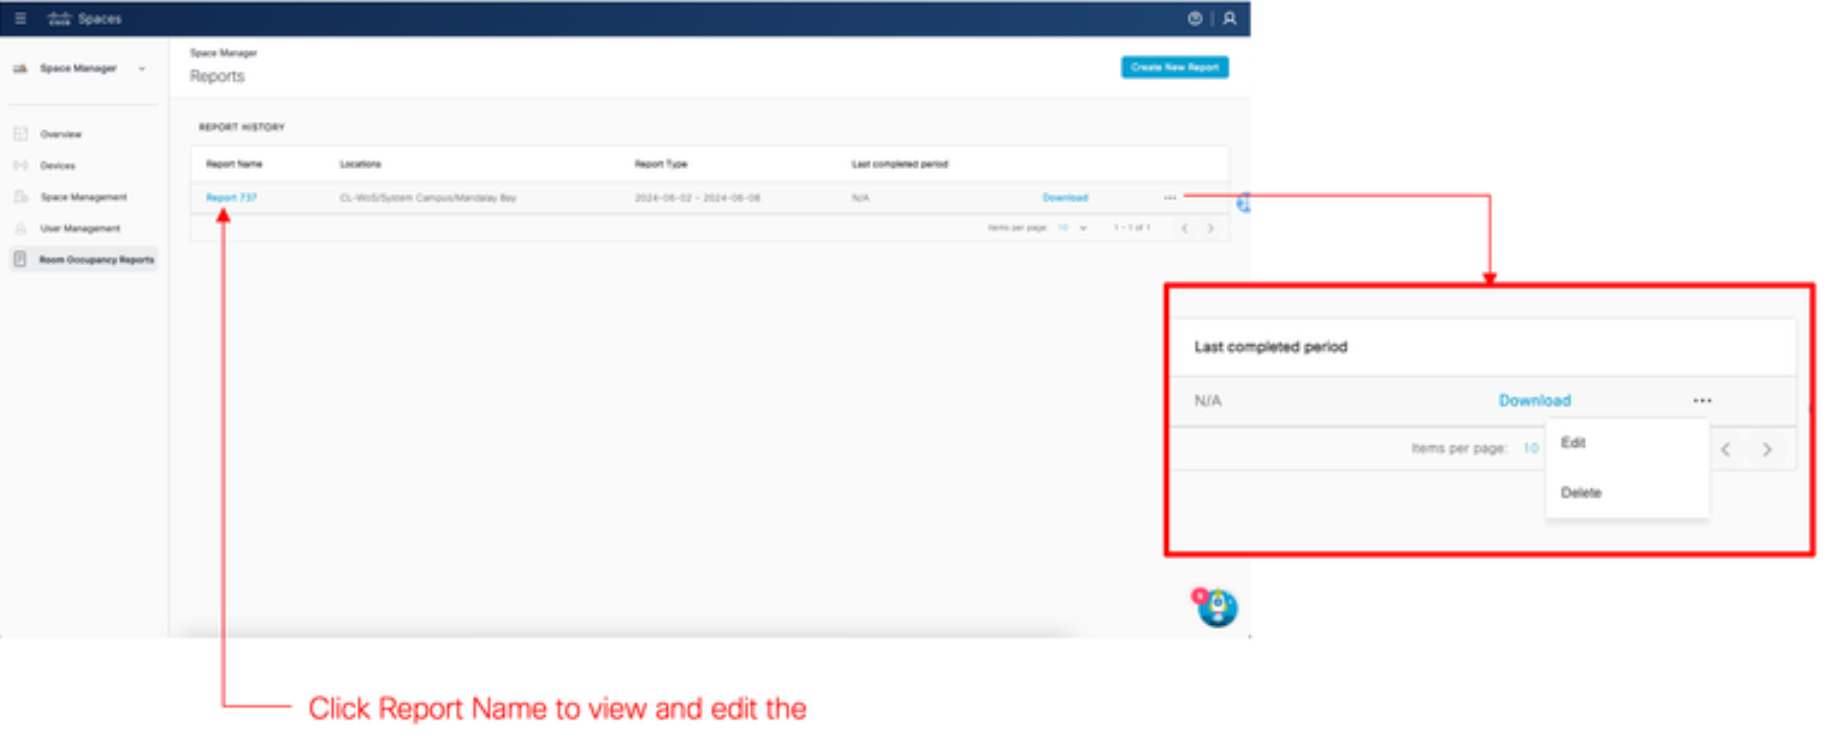Click the user profile icon
The width and height of the screenshot is (1832, 746).
[x=1230, y=18]
